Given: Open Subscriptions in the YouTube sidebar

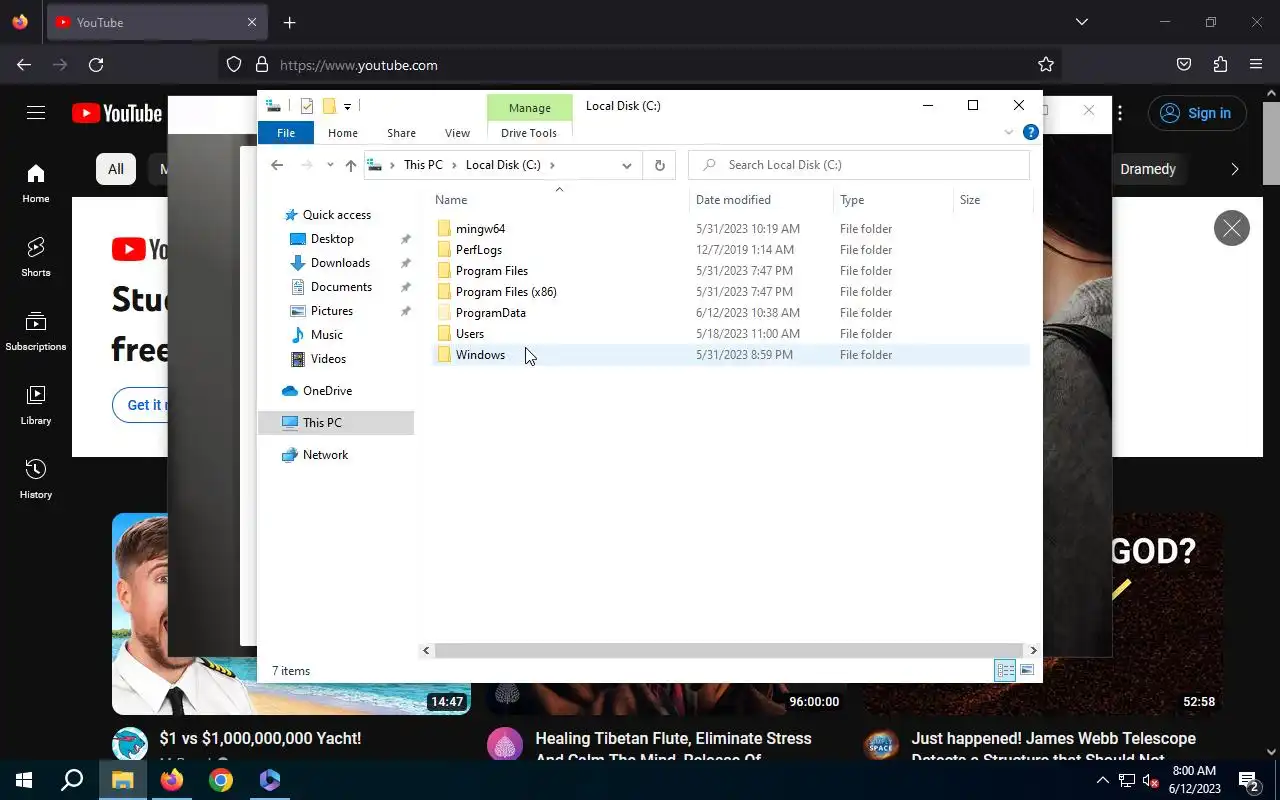Looking at the screenshot, I should (x=36, y=330).
